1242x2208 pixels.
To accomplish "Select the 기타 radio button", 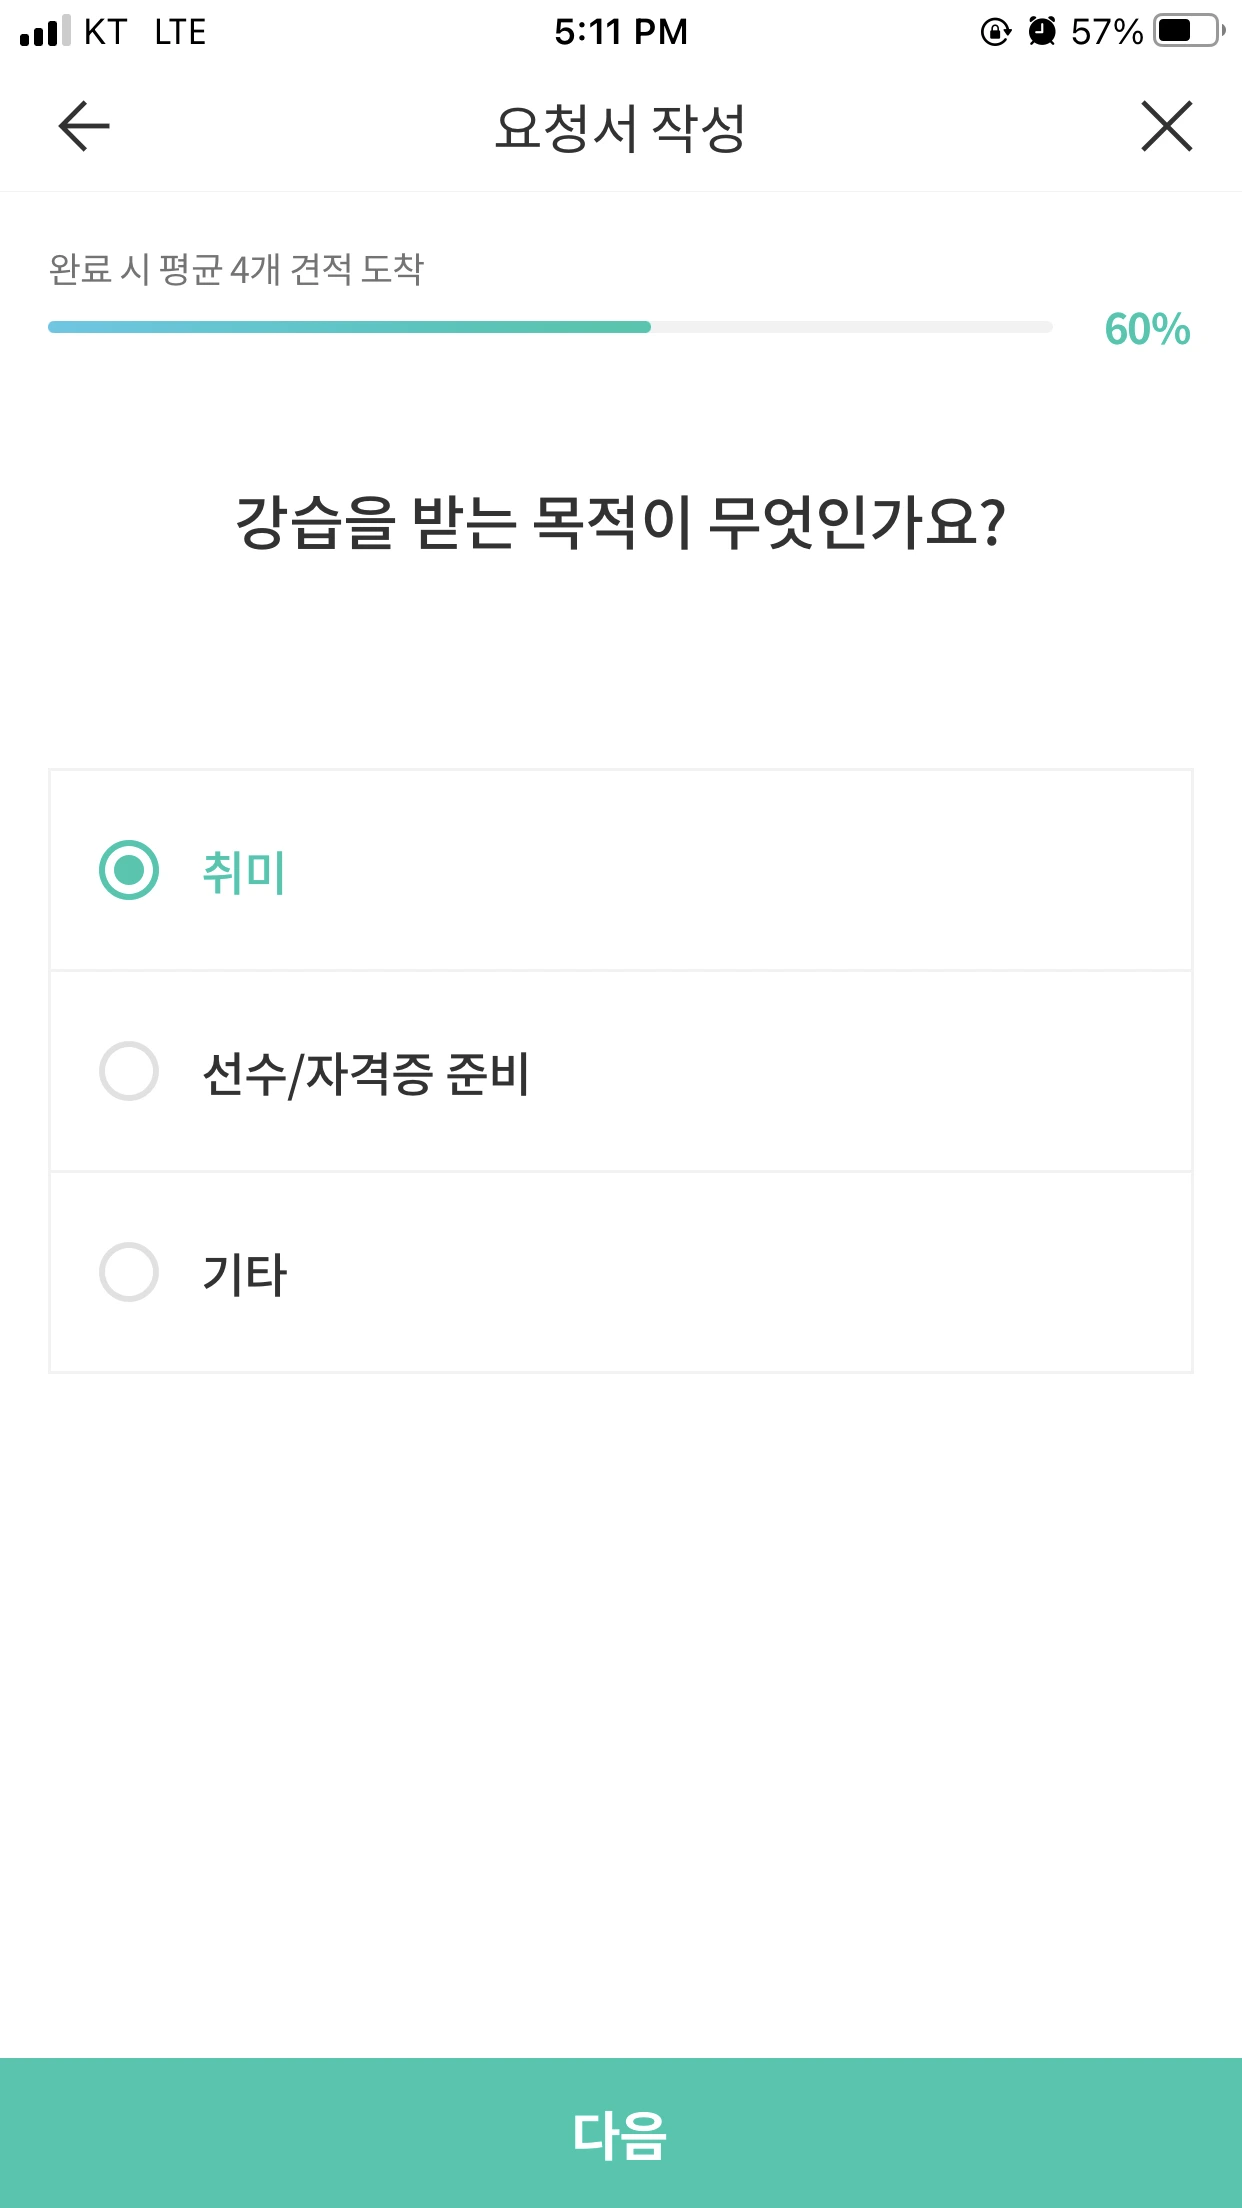I will point(129,1272).
